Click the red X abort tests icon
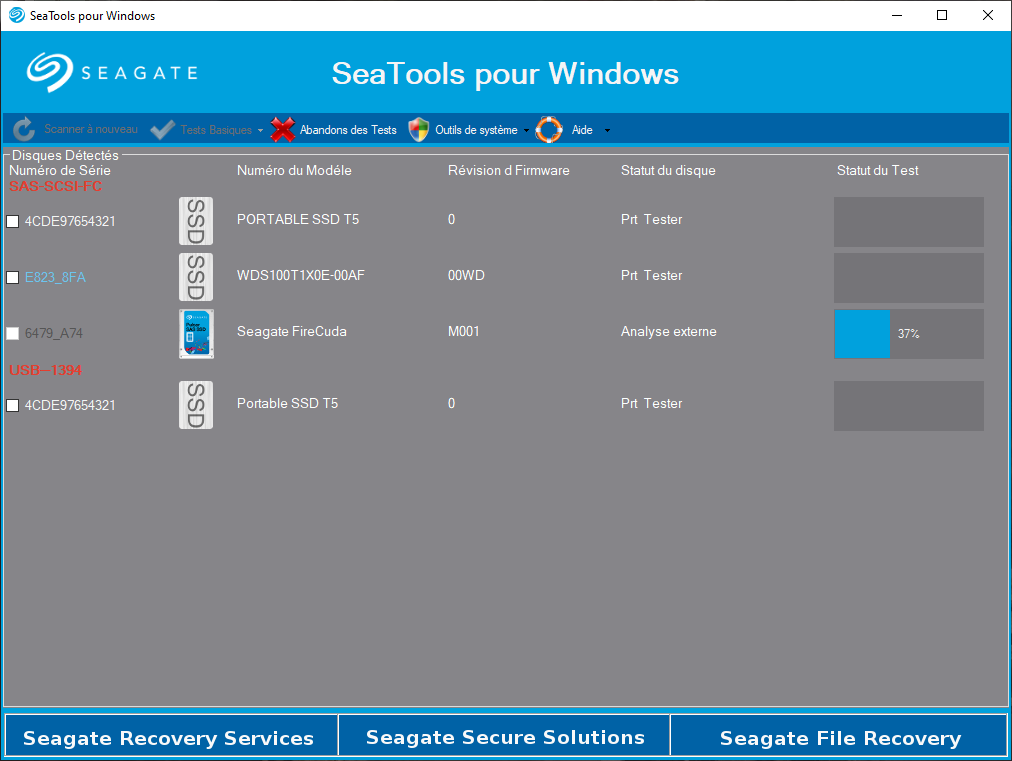The height and width of the screenshot is (761, 1012). (x=283, y=130)
